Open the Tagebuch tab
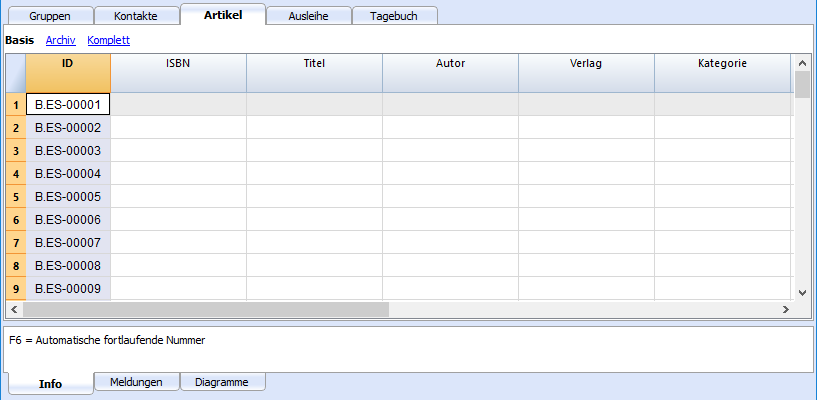Screen dimensions: 817x400 pyautogui.click(x=394, y=16)
